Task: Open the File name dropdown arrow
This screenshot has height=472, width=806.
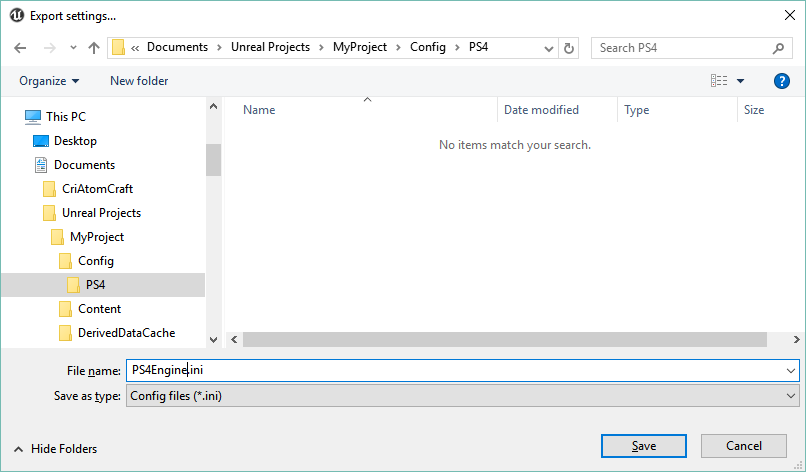Action: [791, 371]
